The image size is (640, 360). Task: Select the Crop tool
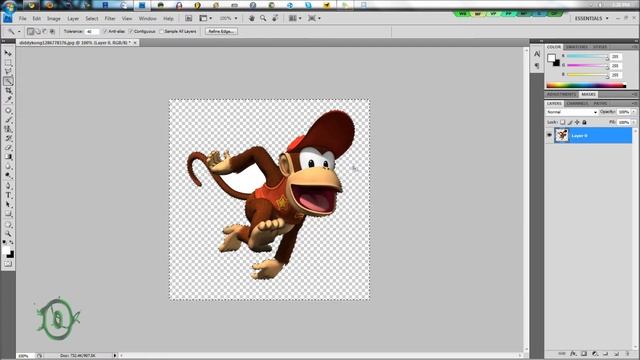point(8,90)
